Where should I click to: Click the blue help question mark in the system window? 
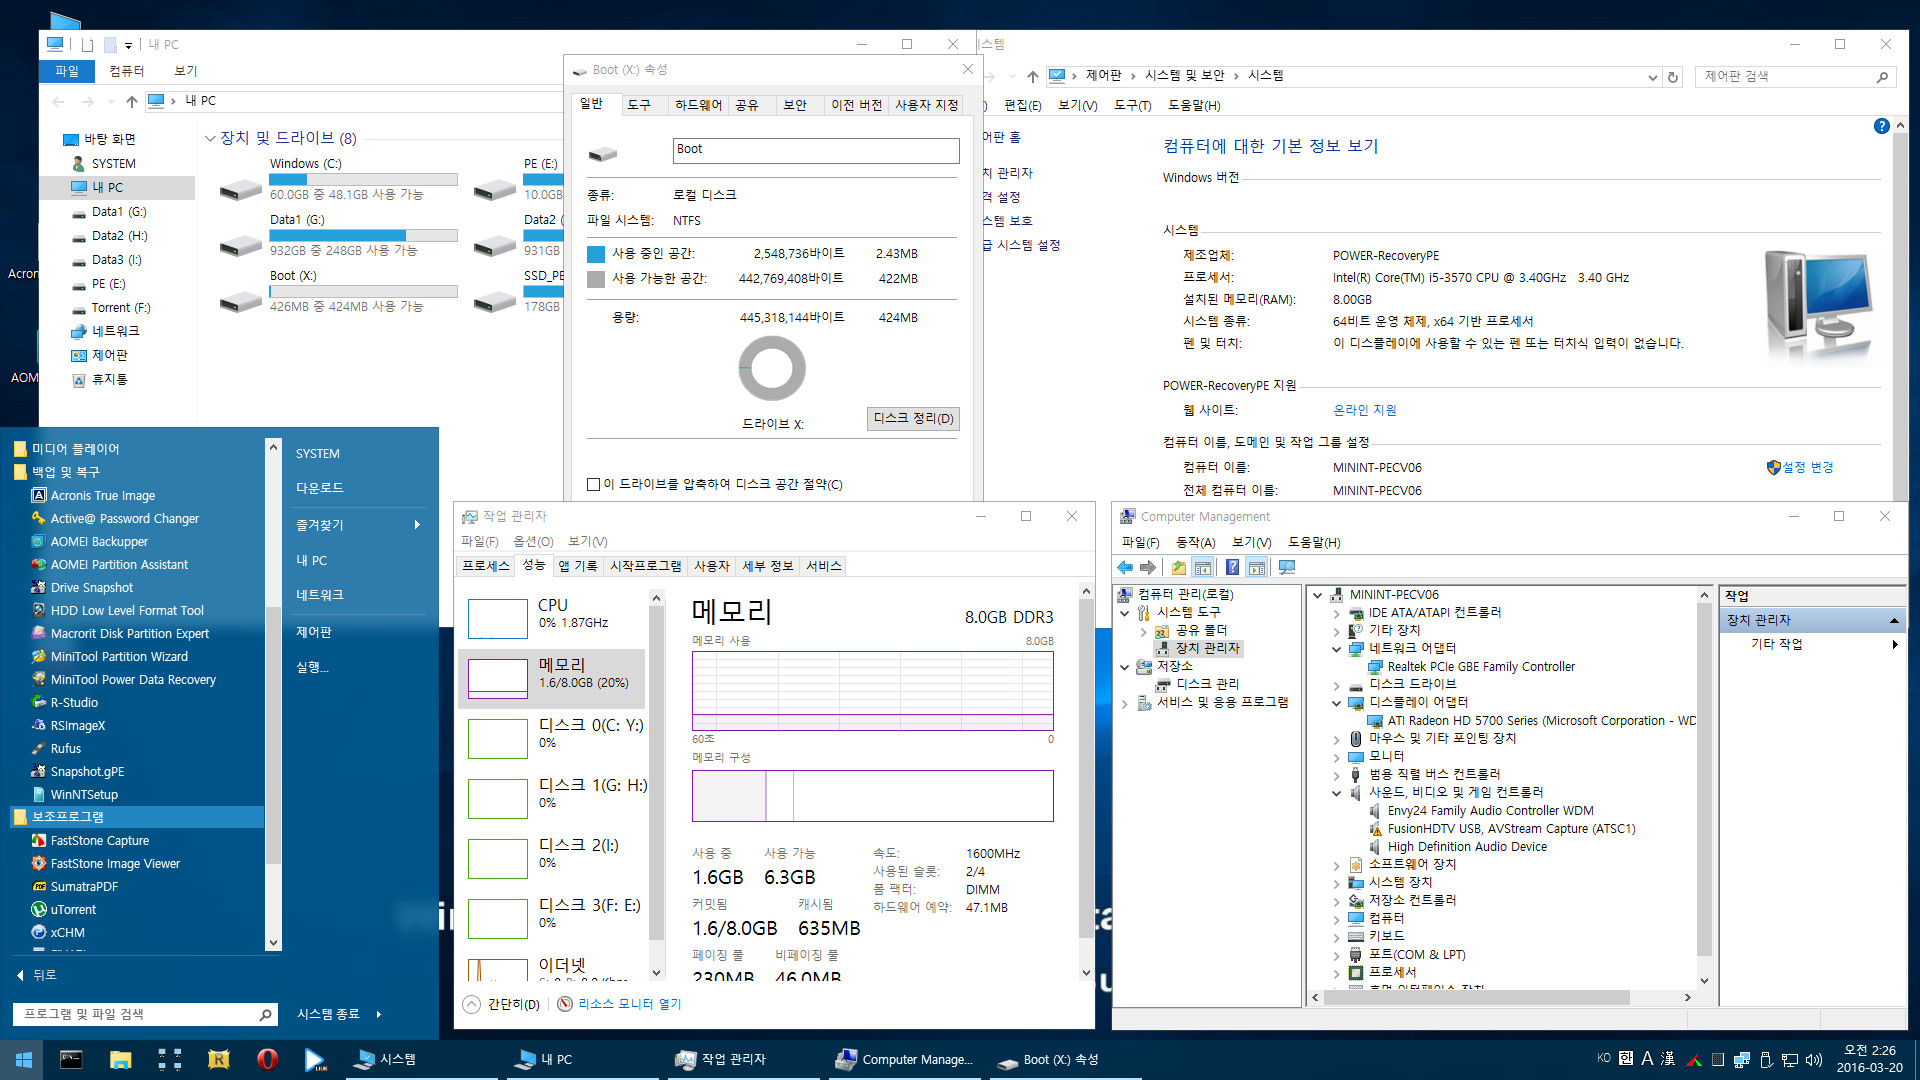pyautogui.click(x=1881, y=126)
